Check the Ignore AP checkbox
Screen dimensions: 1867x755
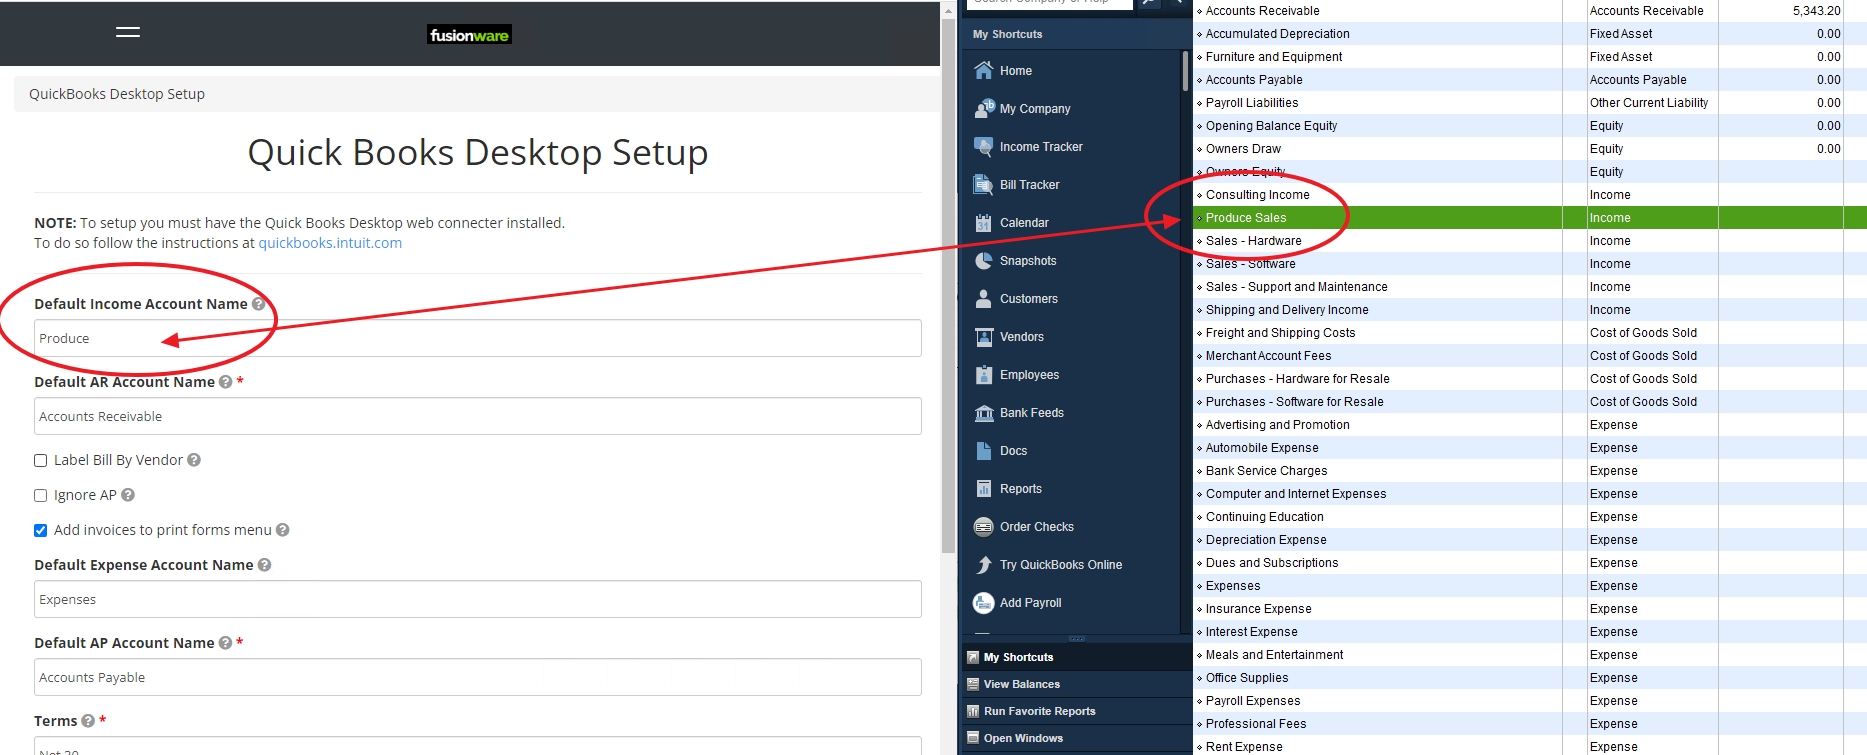point(41,495)
